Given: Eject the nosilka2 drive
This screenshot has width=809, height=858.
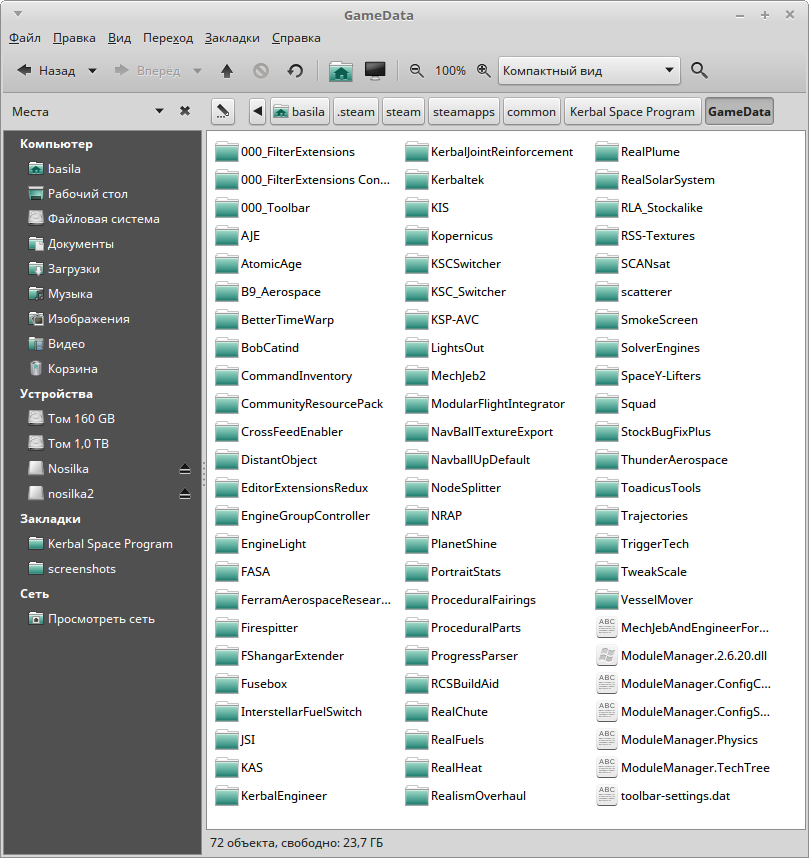Looking at the screenshot, I should click(185, 494).
